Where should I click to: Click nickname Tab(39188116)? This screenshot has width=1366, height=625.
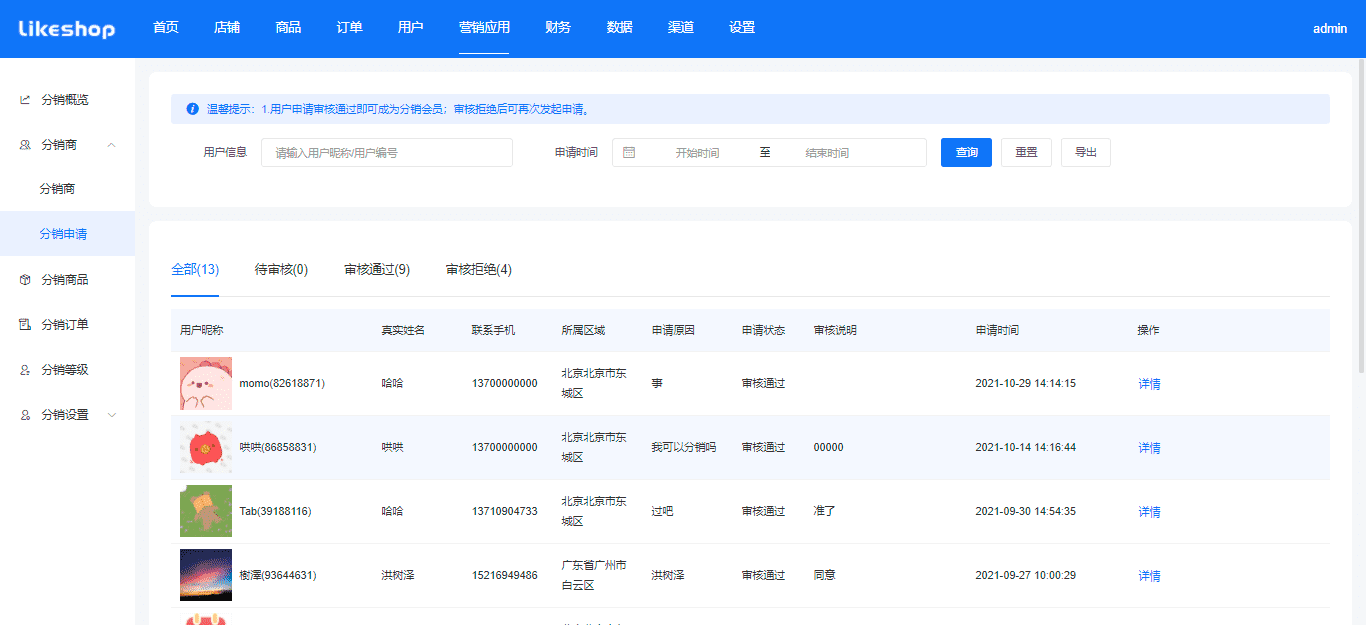pos(275,511)
